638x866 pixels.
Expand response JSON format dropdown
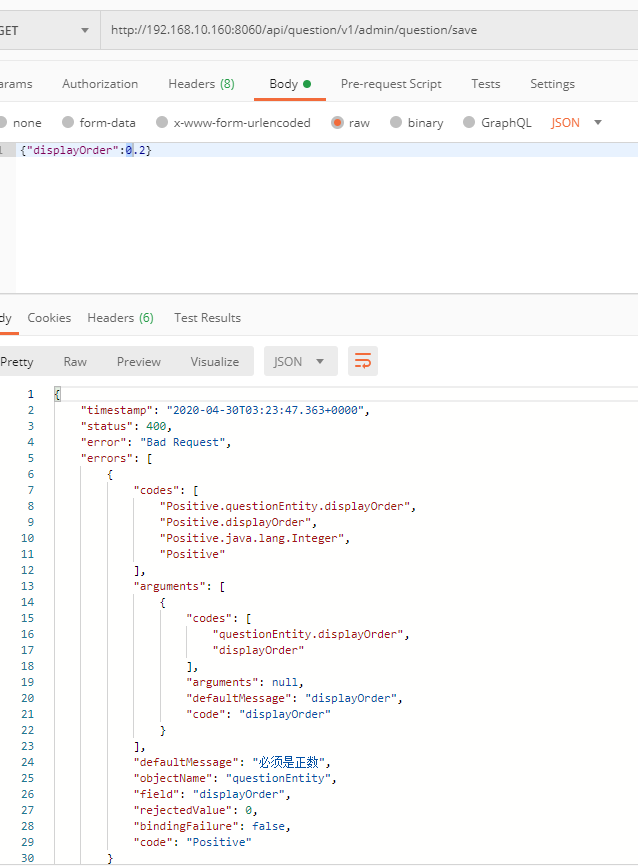click(x=300, y=361)
